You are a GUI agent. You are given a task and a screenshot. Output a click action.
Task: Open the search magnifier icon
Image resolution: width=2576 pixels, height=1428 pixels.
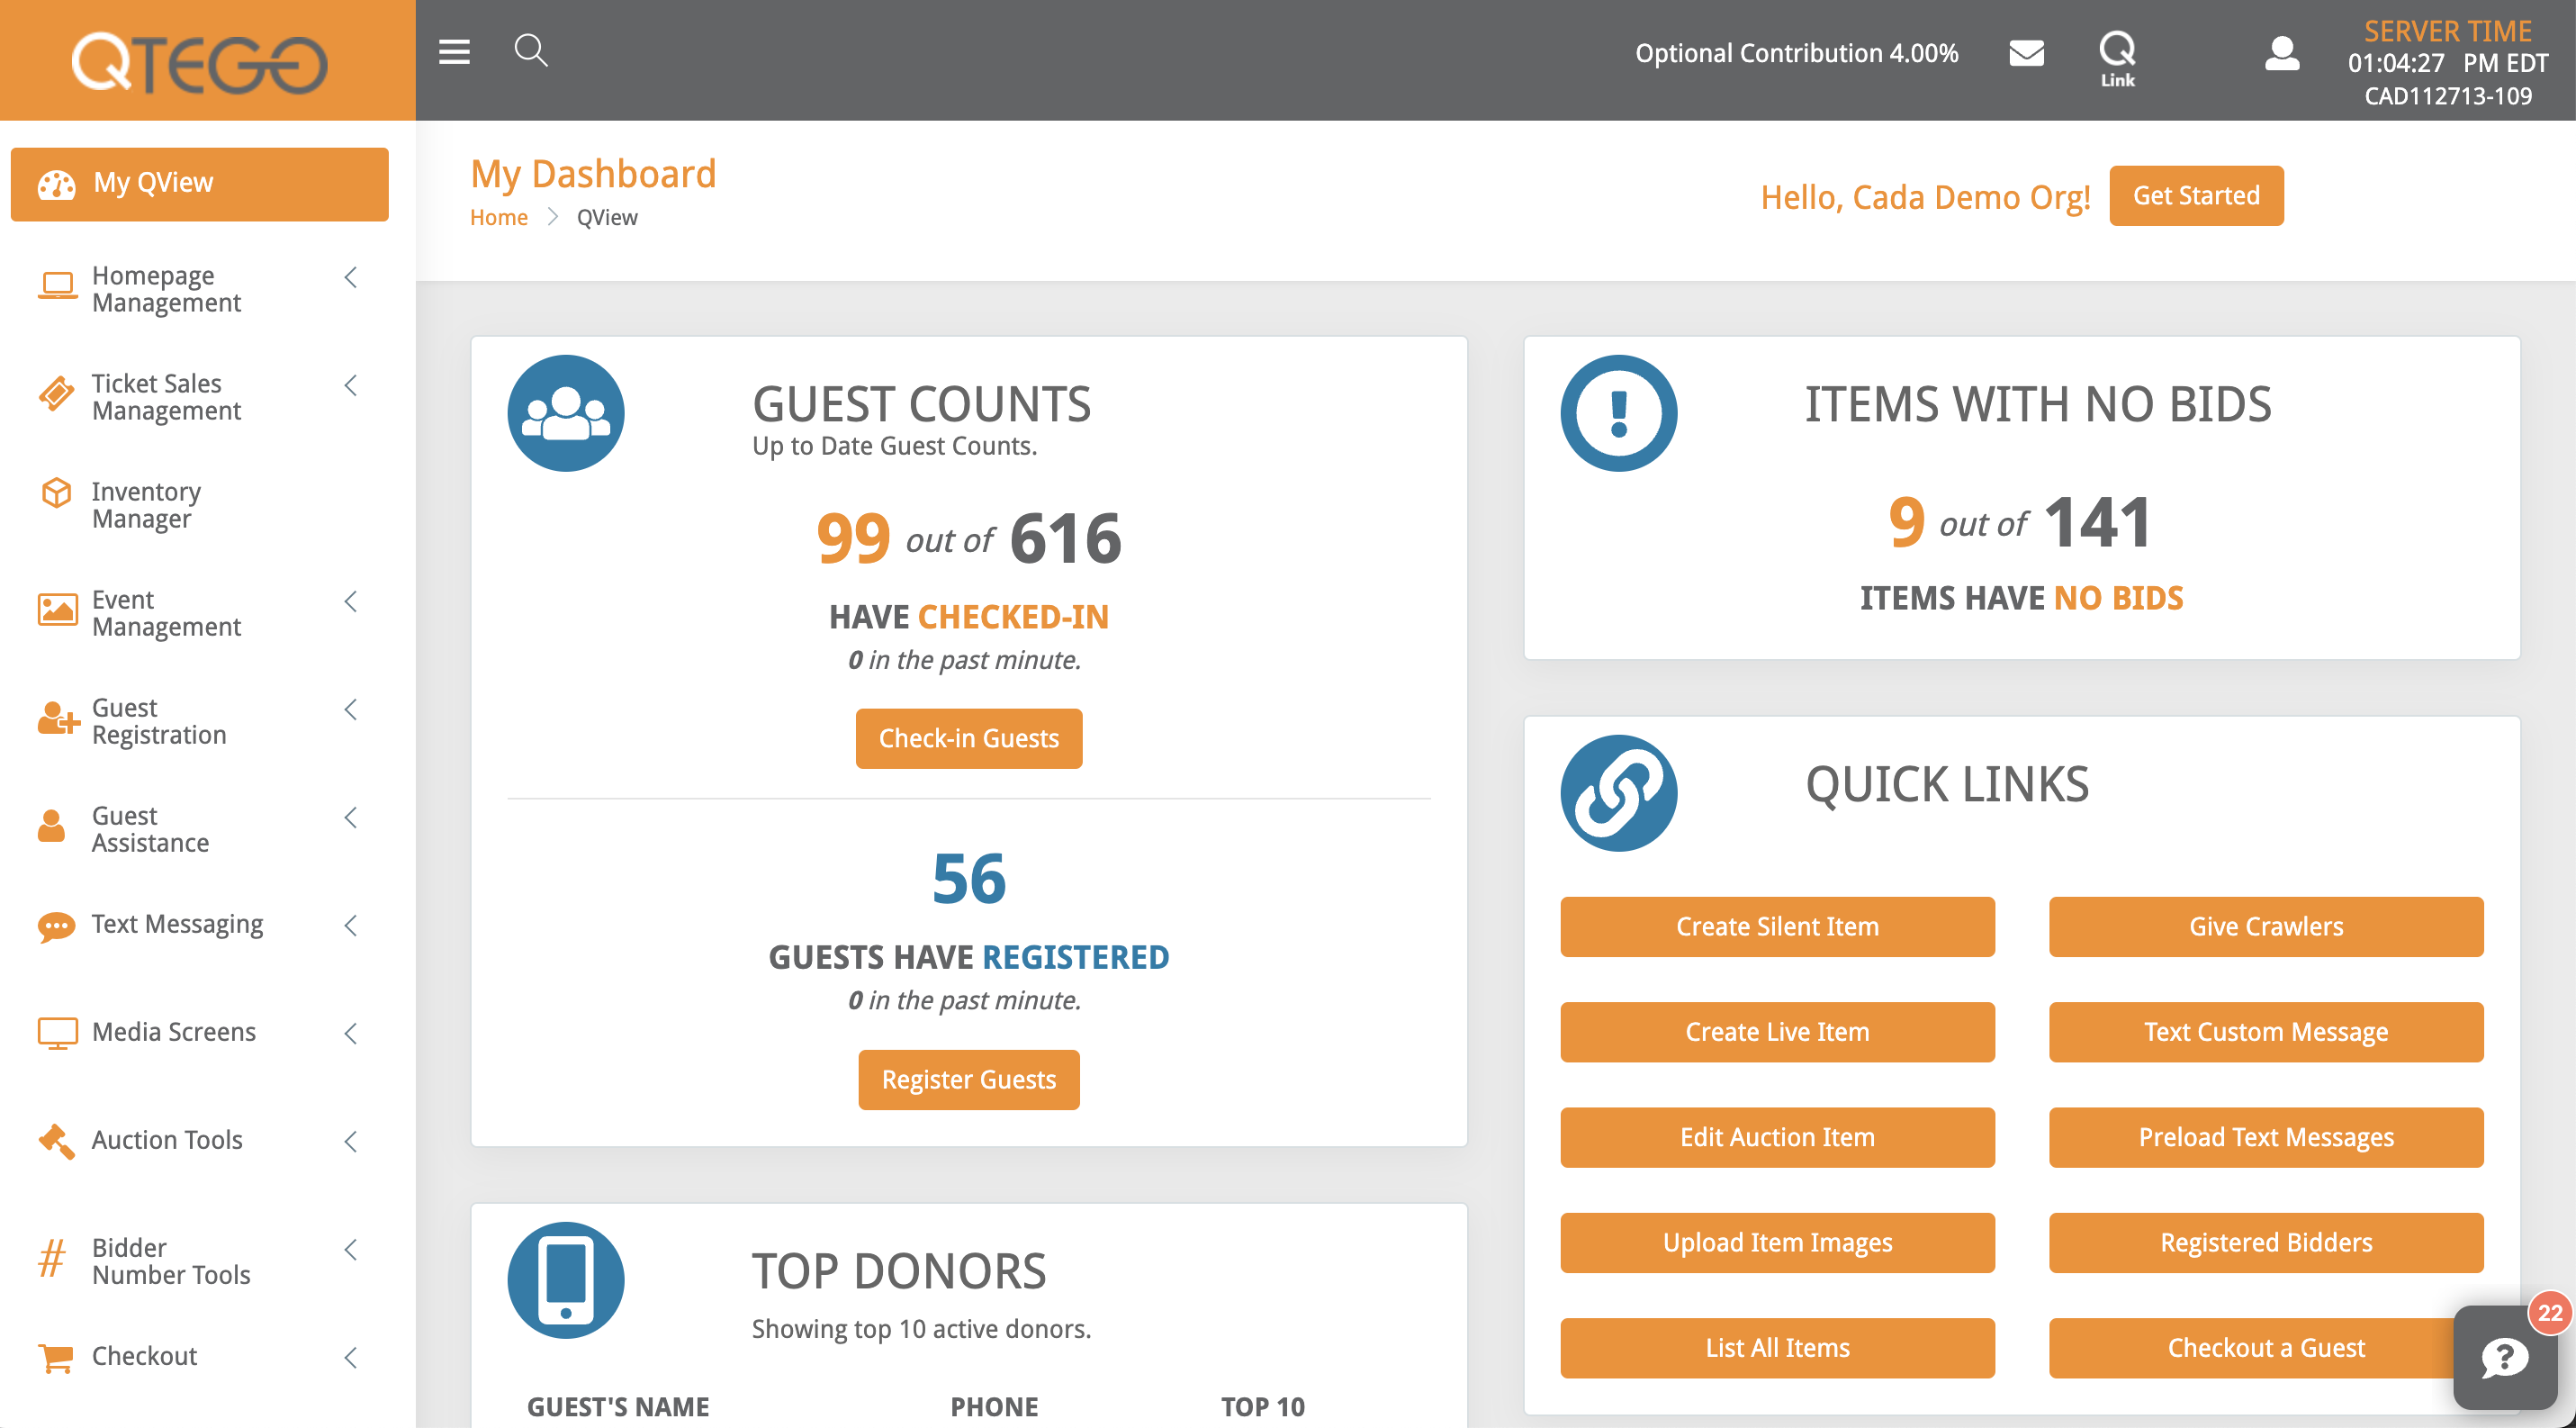[531, 50]
